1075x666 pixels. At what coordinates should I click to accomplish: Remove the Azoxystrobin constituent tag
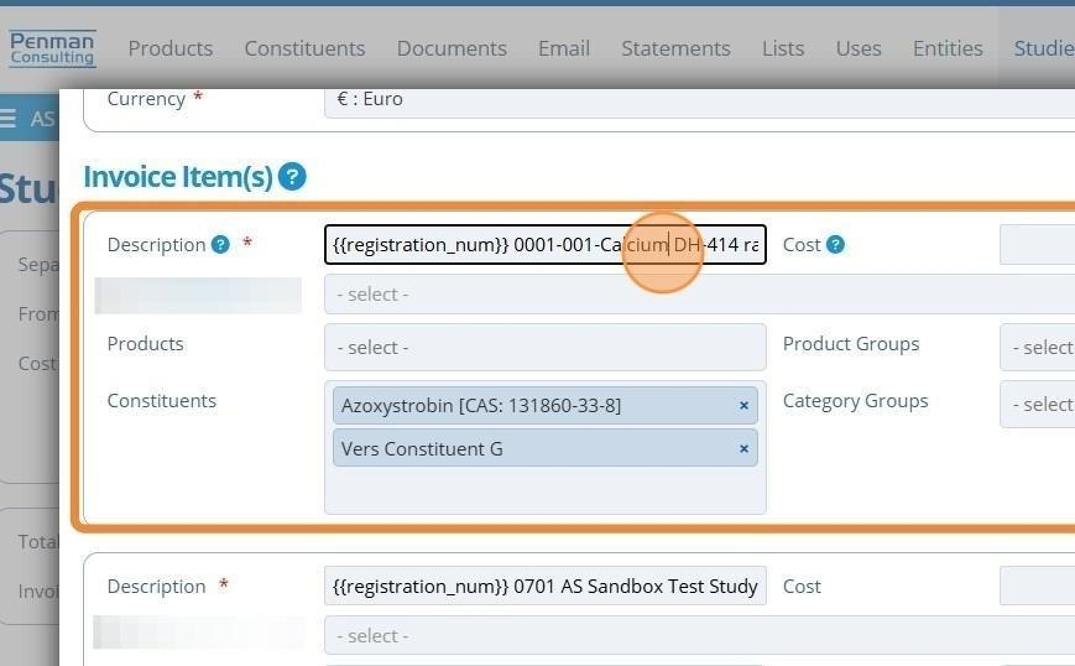pyautogui.click(x=744, y=406)
